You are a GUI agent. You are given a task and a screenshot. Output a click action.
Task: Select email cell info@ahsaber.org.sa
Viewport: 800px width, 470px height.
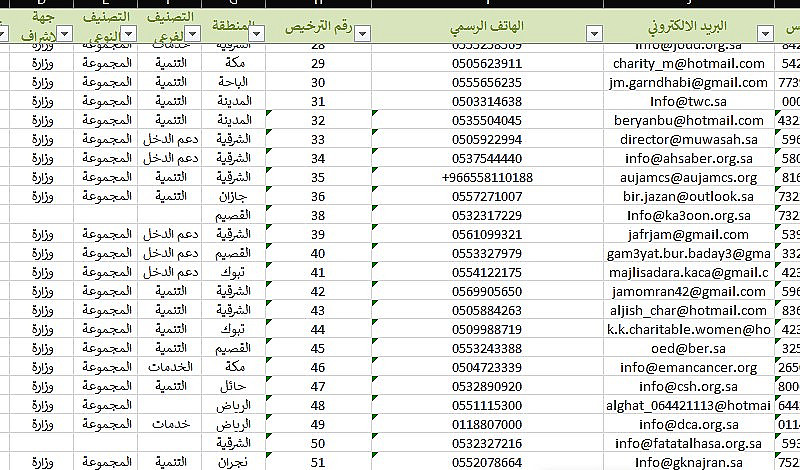[x=689, y=158]
